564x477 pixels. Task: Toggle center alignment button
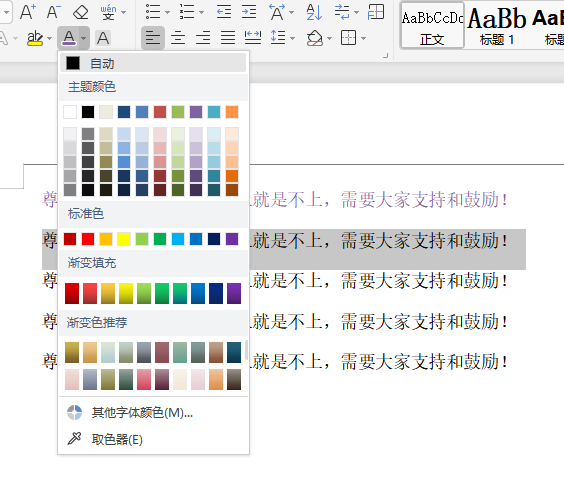tap(178, 38)
